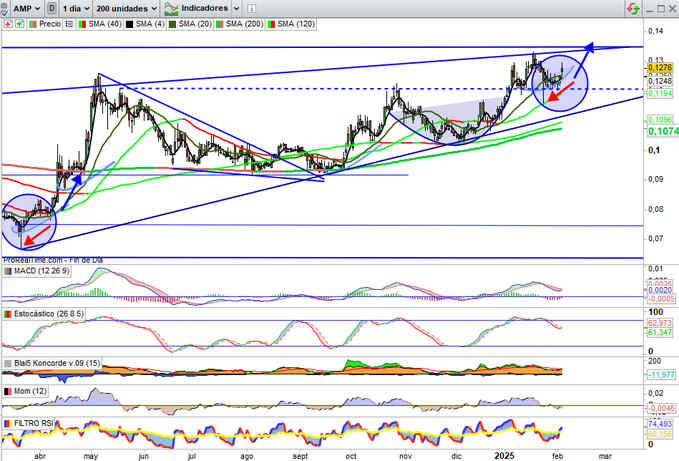Select the SMA (200) legend label
This screenshot has width=679, height=461.
pos(244,24)
